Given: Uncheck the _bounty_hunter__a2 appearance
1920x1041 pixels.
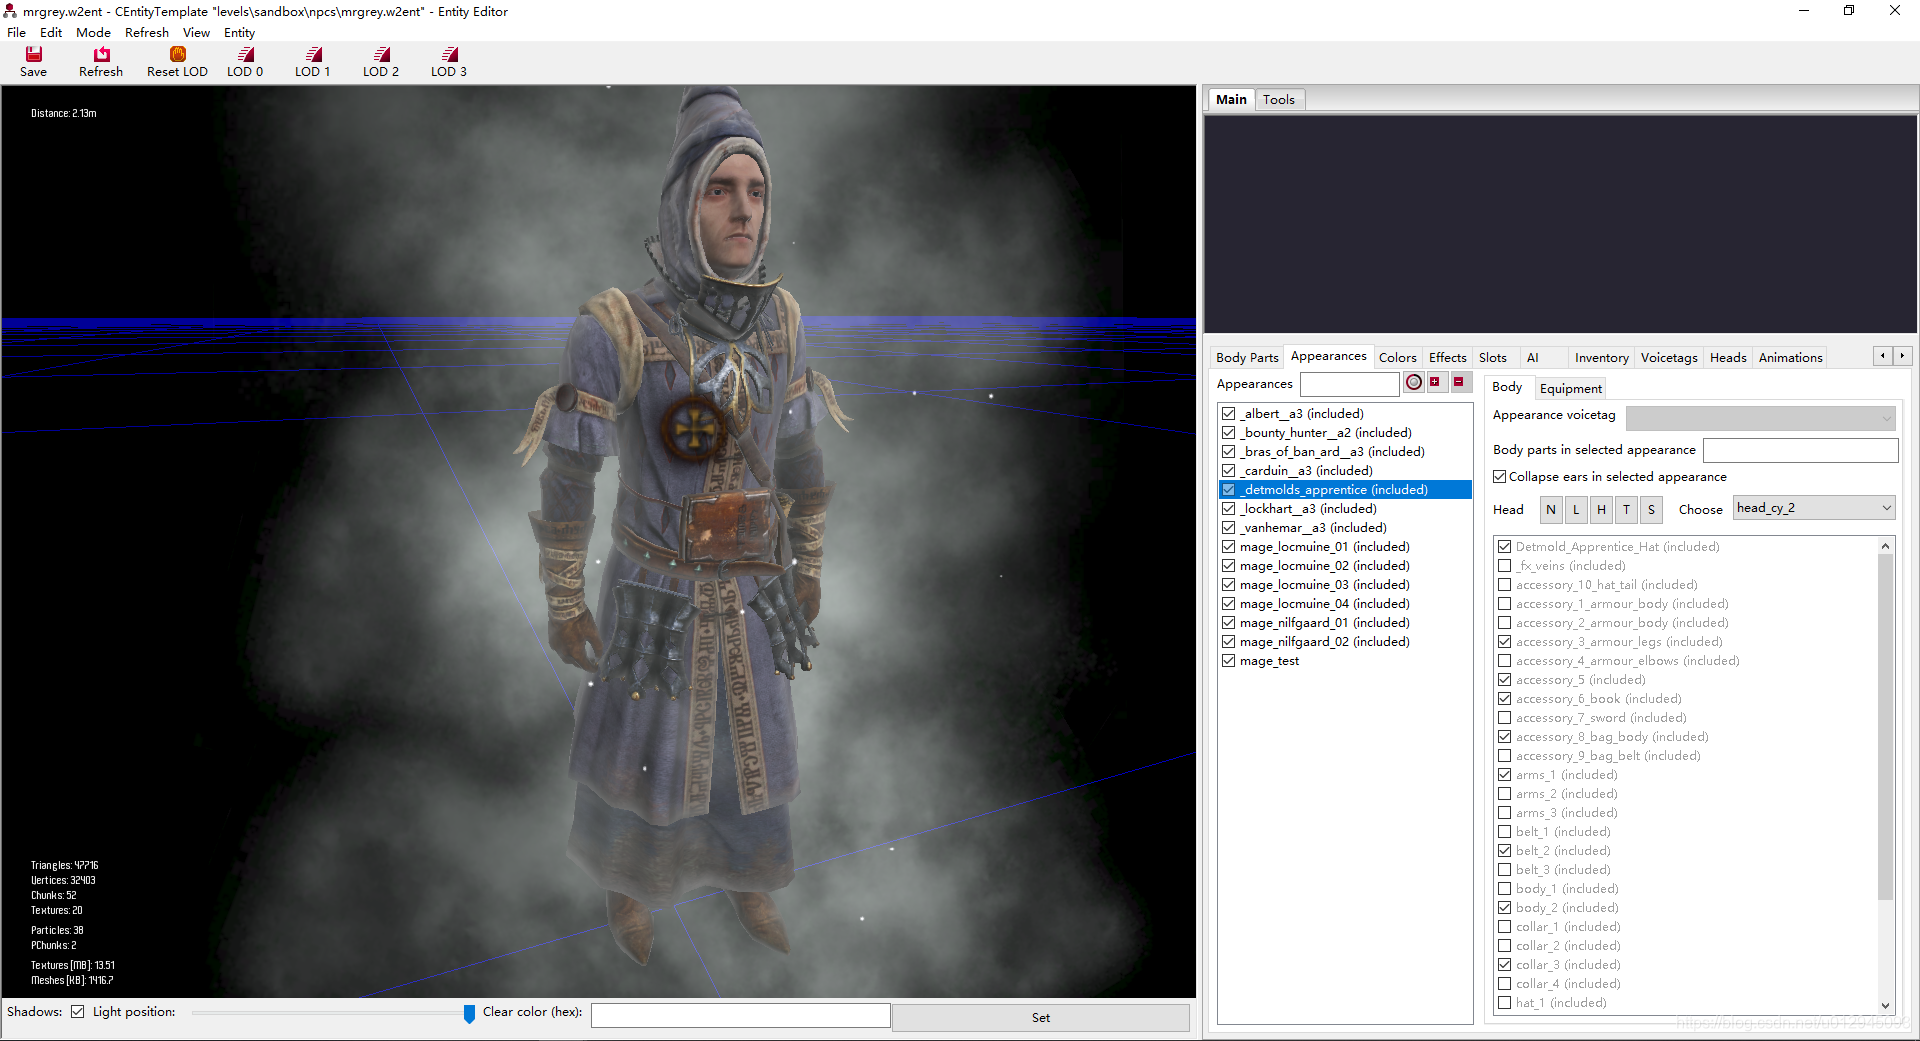Looking at the screenshot, I should [x=1229, y=432].
